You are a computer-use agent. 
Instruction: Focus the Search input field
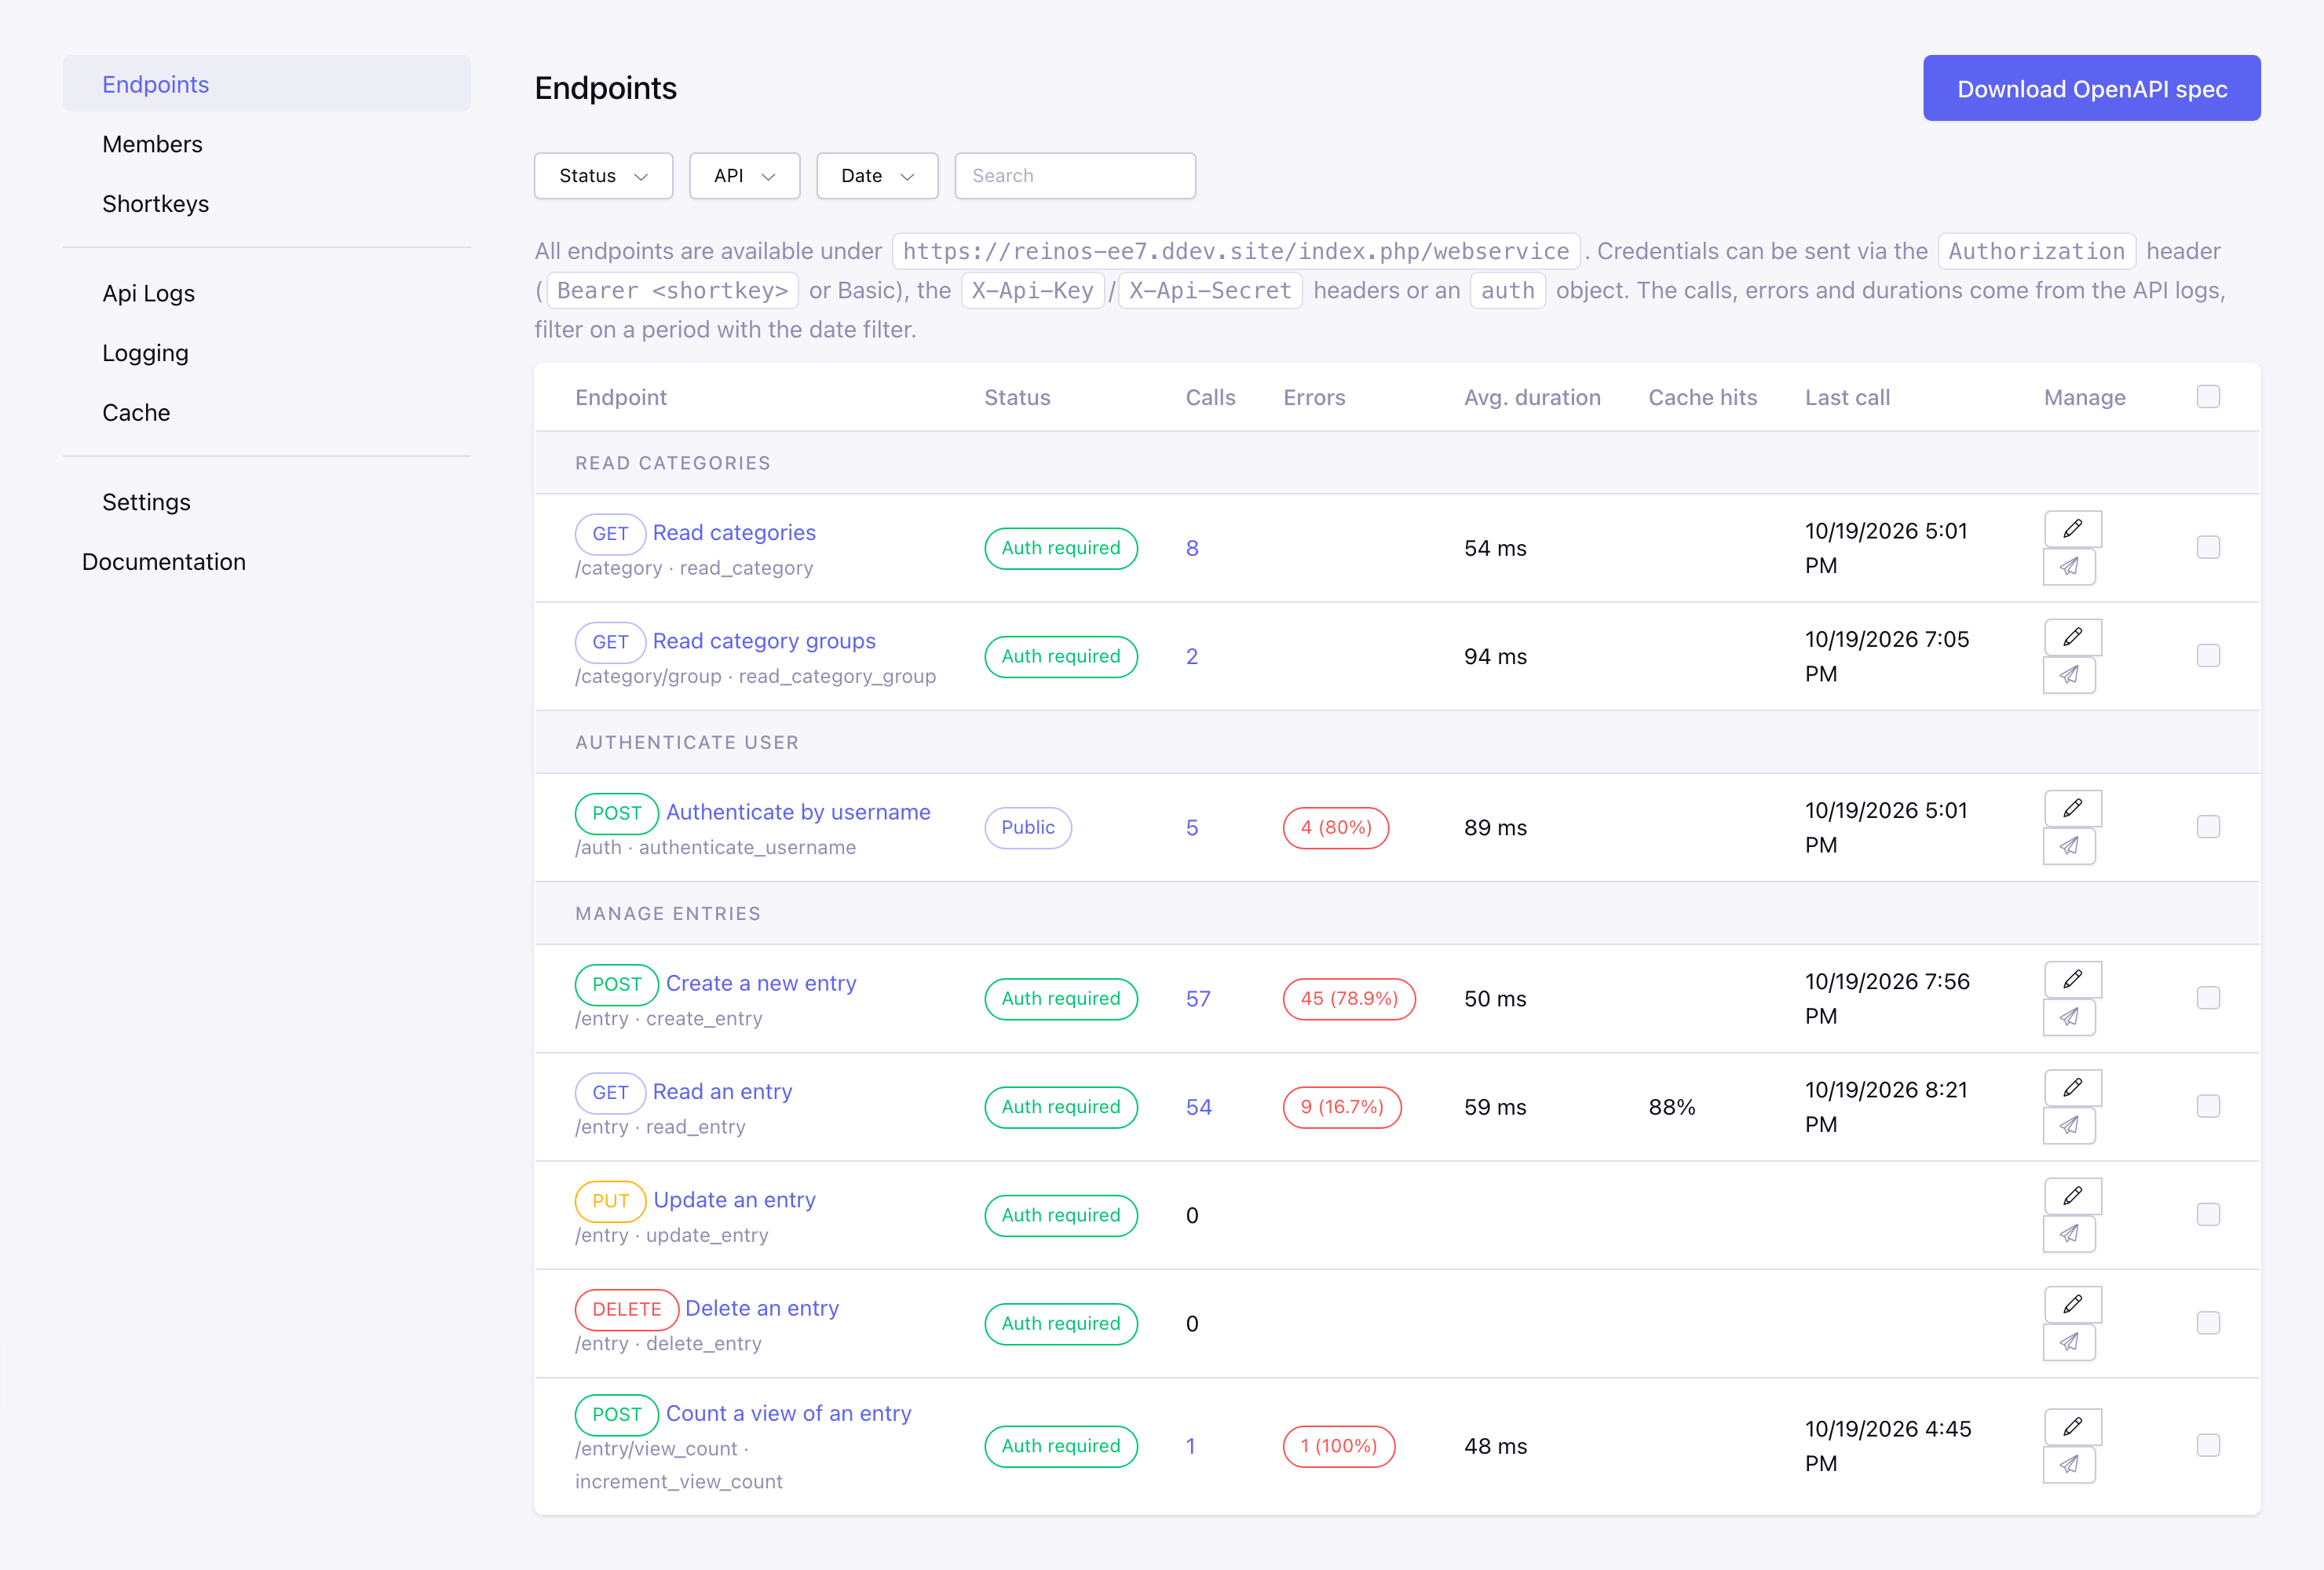(x=1075, y=176)
